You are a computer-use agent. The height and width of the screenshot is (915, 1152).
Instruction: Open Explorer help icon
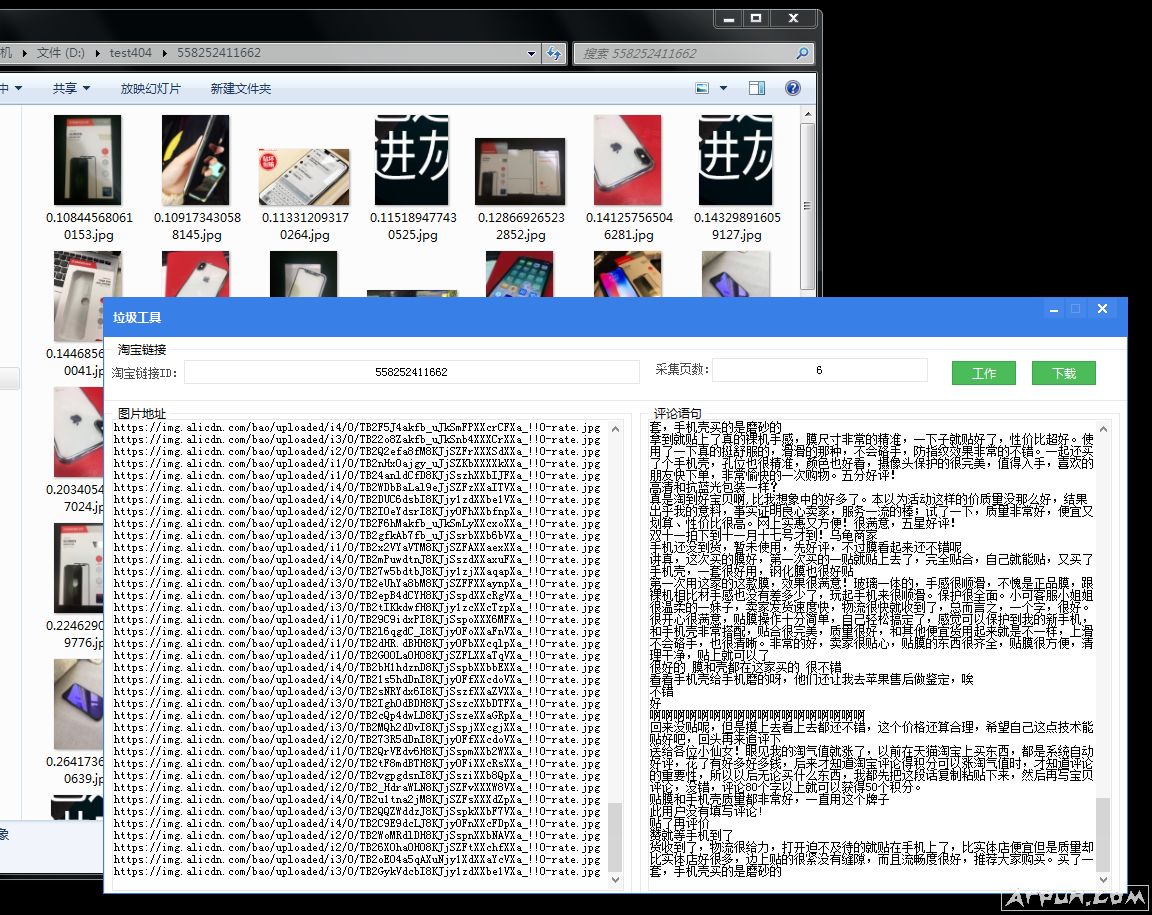[x=793, y=88]
